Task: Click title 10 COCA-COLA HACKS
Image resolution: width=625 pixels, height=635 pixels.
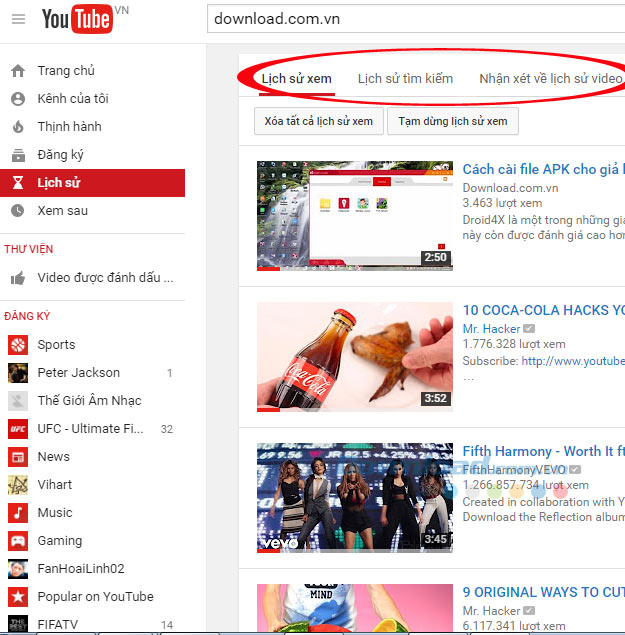Action: click(543, 310)
